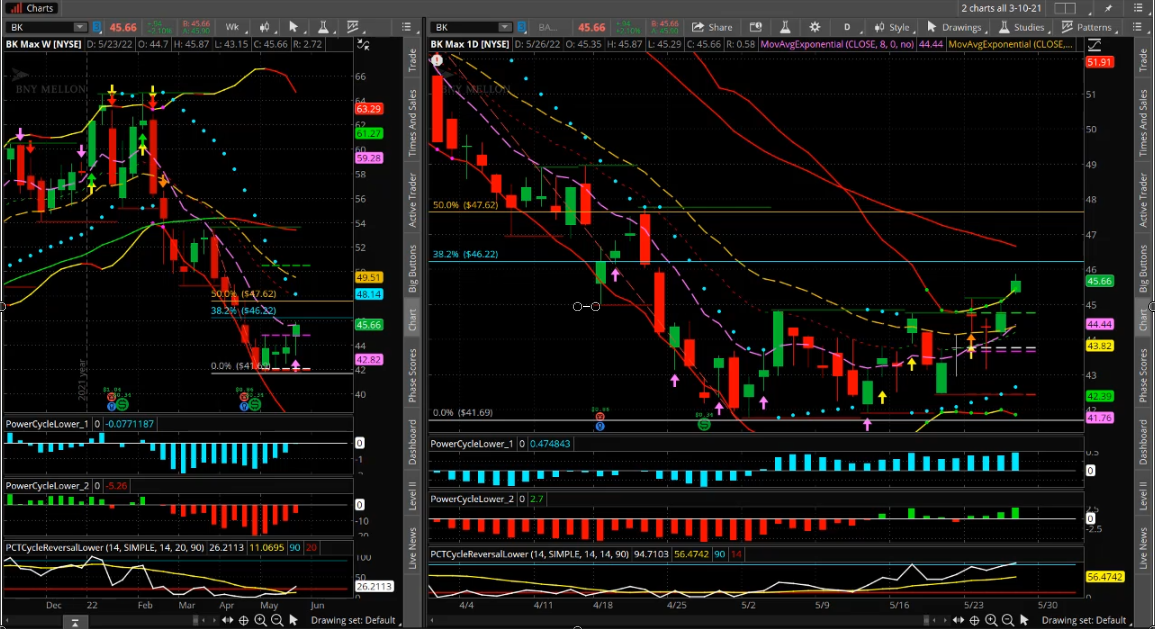Zoom in on the left chart

tap(260, 620)
